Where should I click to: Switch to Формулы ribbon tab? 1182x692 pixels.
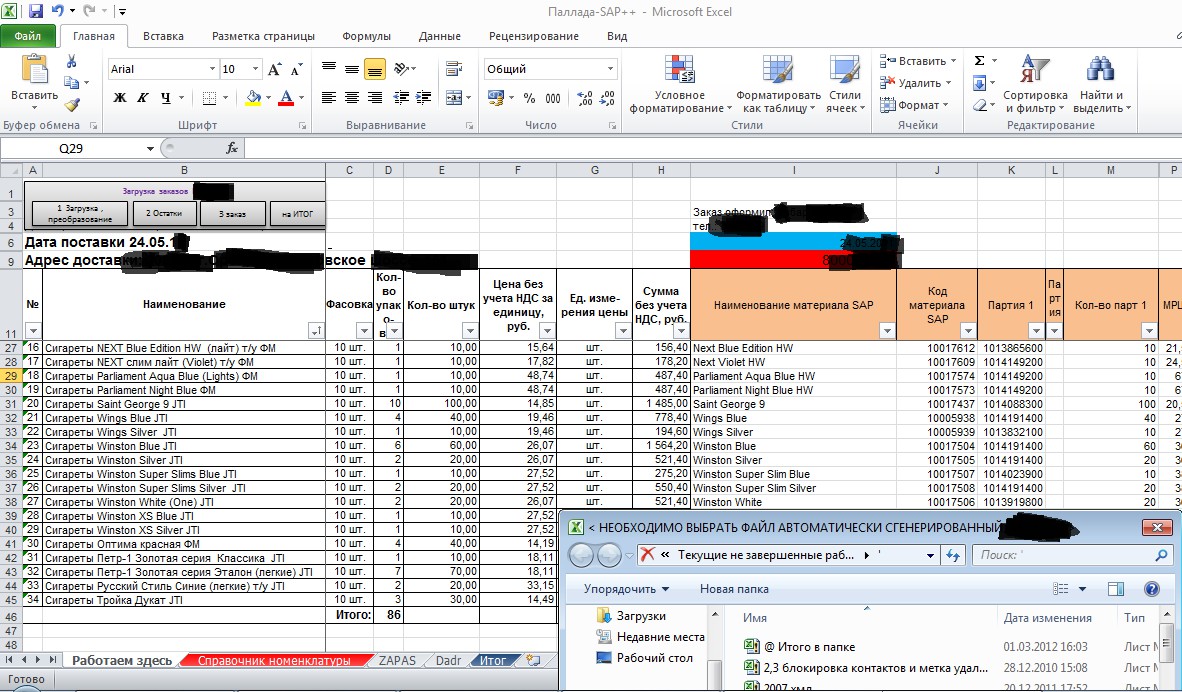coord(366,36)
